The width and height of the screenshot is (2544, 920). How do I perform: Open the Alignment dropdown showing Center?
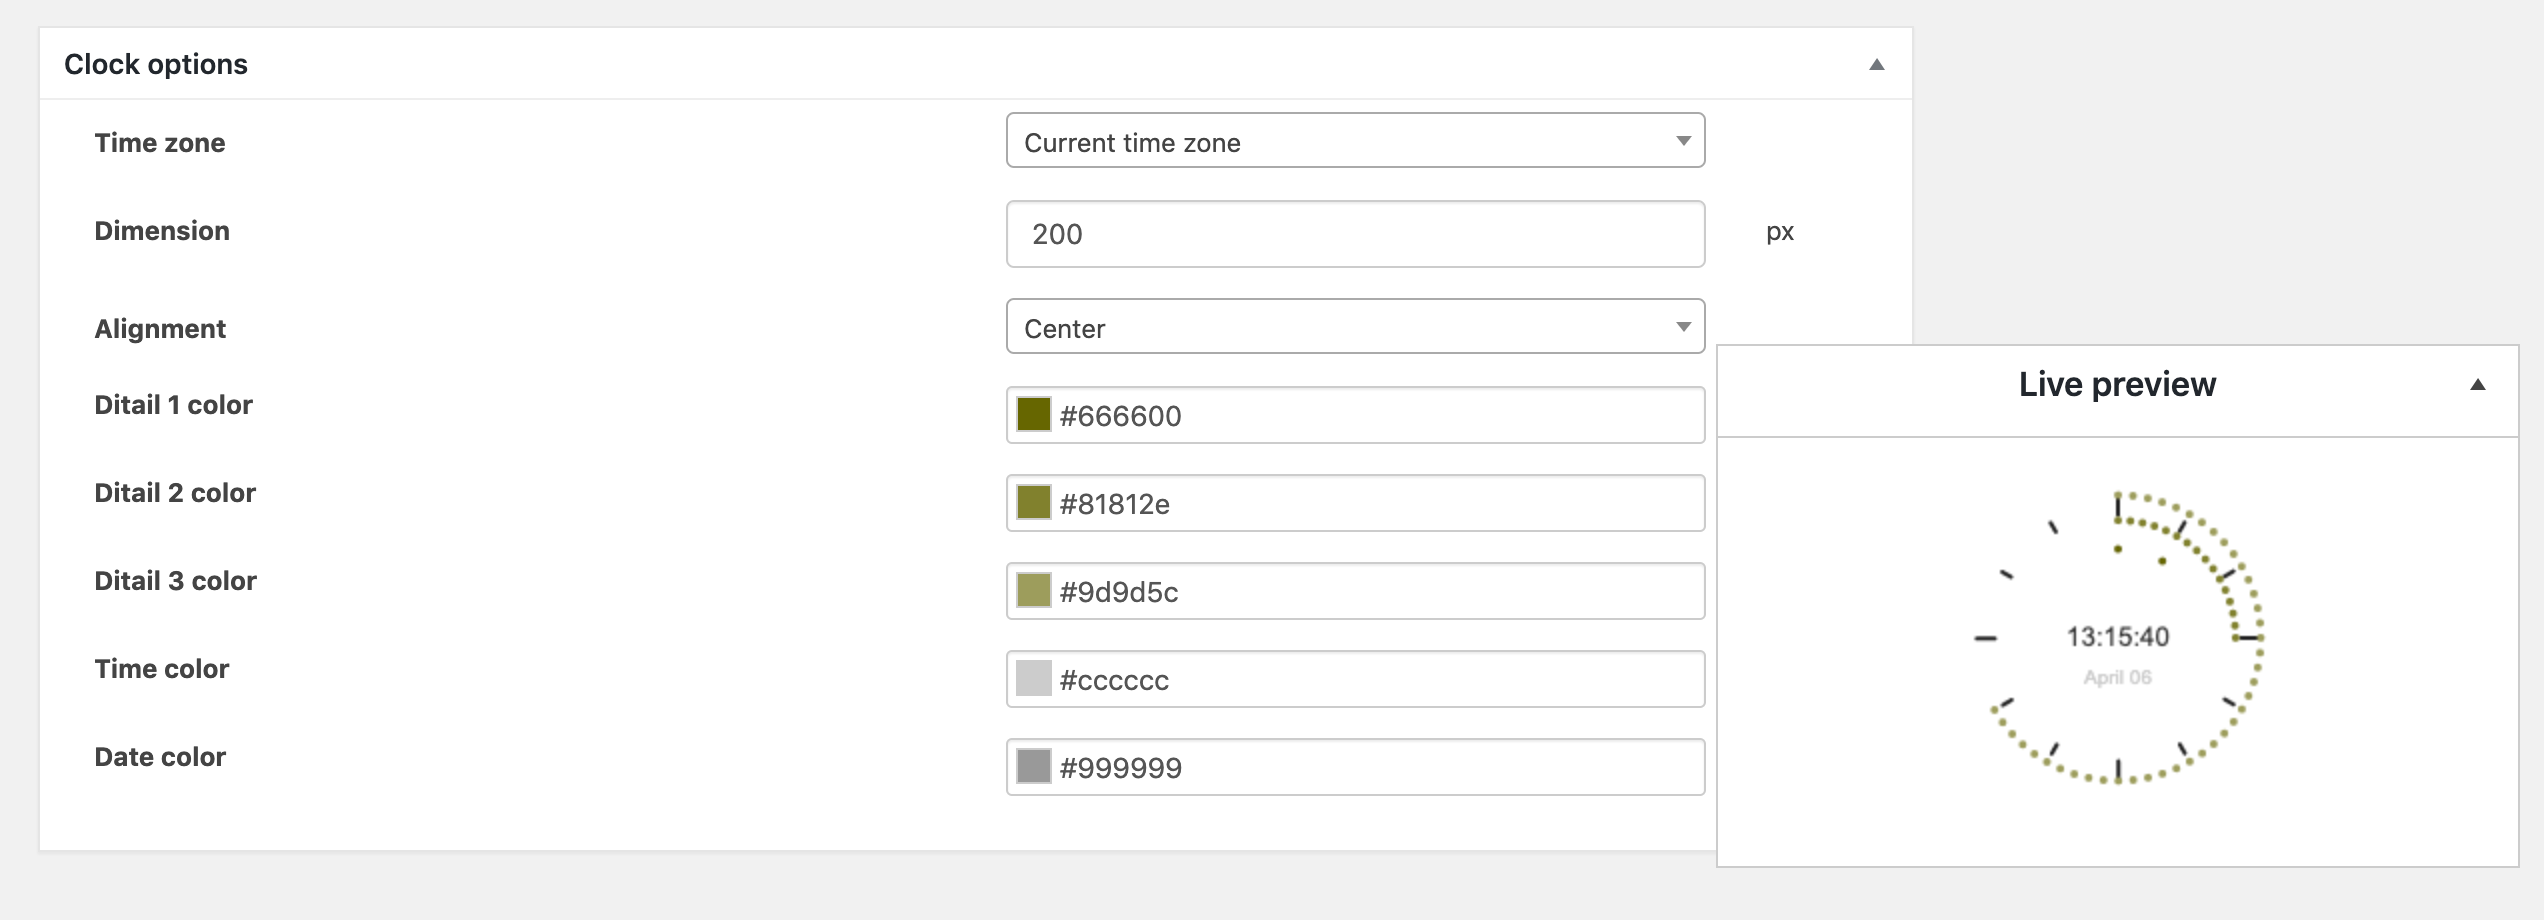(1355, 327)
